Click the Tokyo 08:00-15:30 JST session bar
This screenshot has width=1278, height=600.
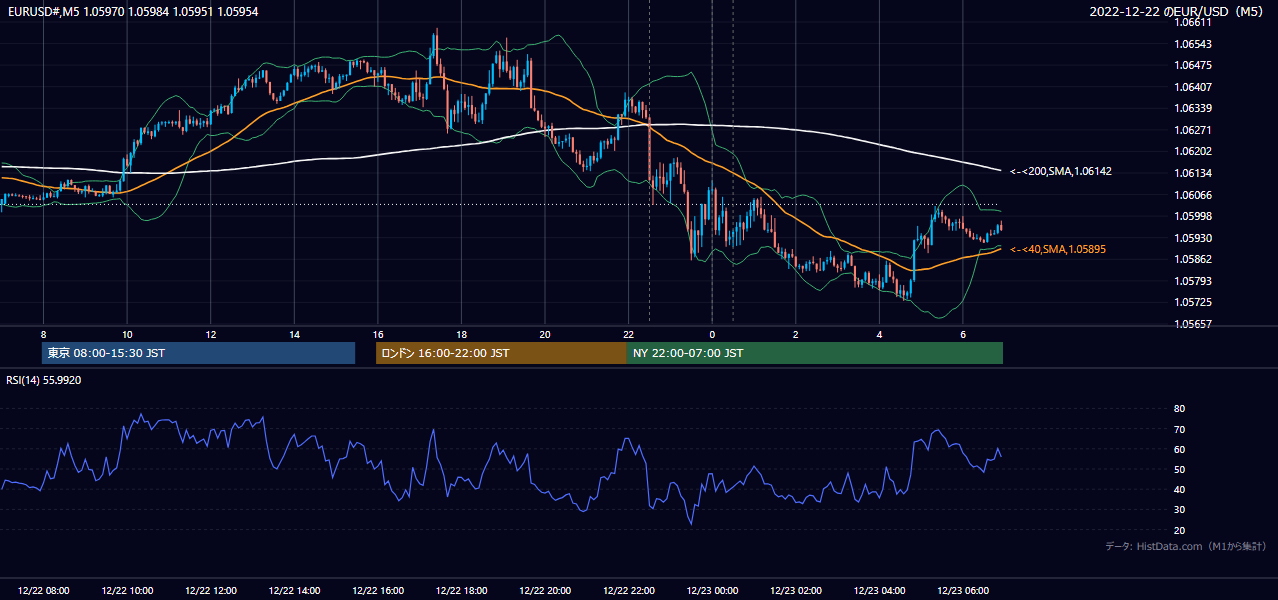pos(198,353)
